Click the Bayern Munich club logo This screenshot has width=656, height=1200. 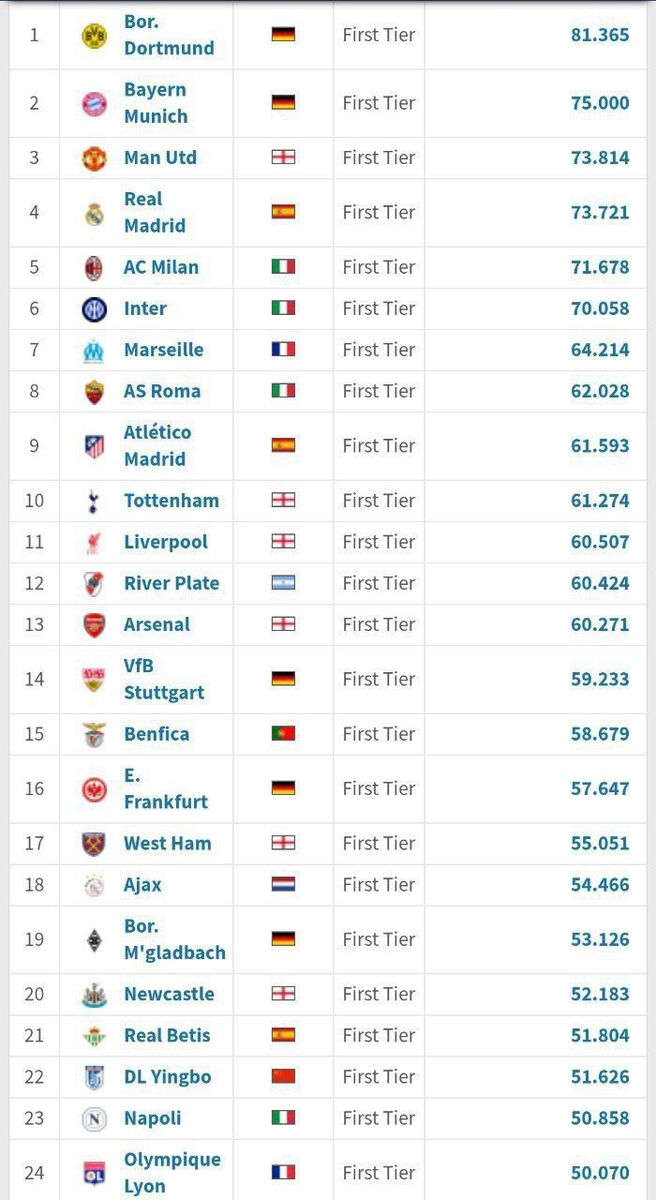94,103
